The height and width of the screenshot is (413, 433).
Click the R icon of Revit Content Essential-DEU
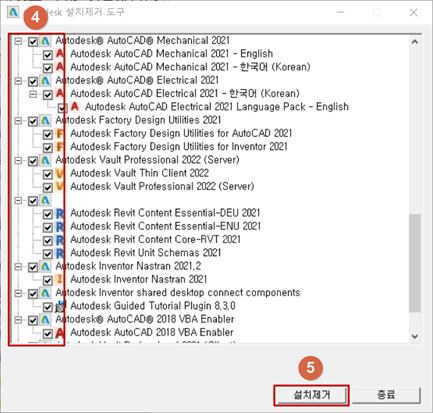[60, 214]
